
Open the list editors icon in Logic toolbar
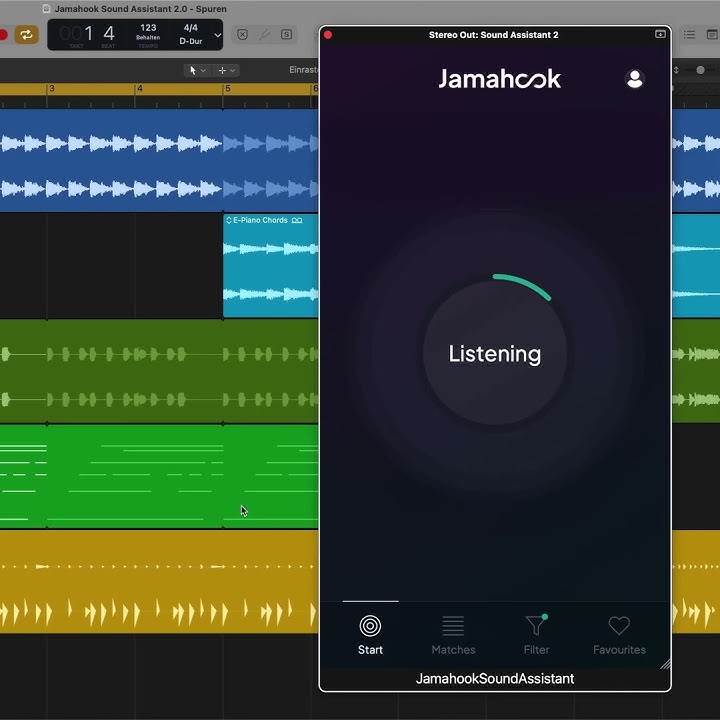[689, 35]
